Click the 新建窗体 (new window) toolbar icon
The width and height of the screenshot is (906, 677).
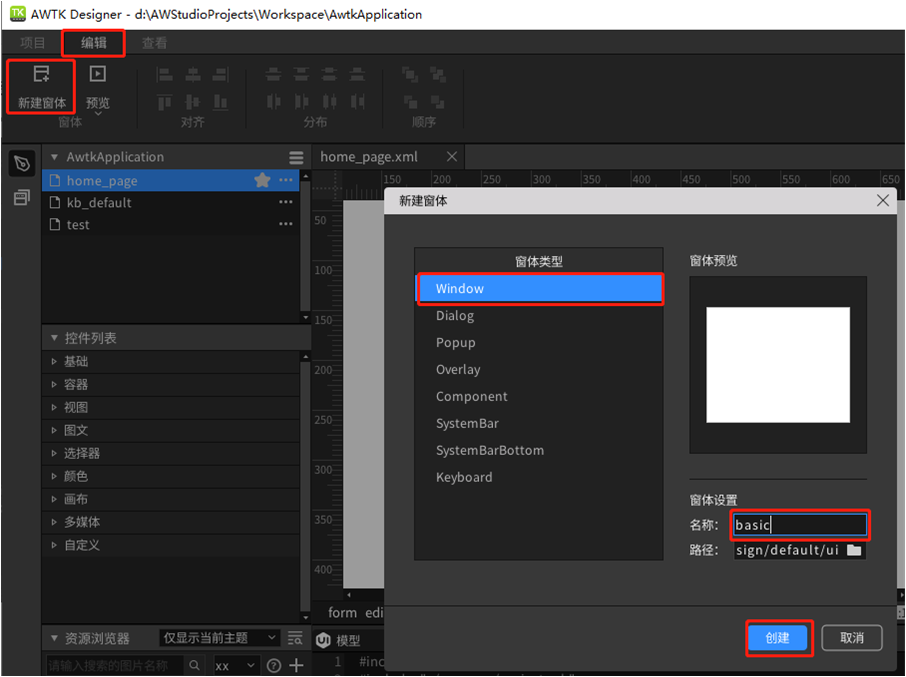pyautogui.click(x=42, y=75)
